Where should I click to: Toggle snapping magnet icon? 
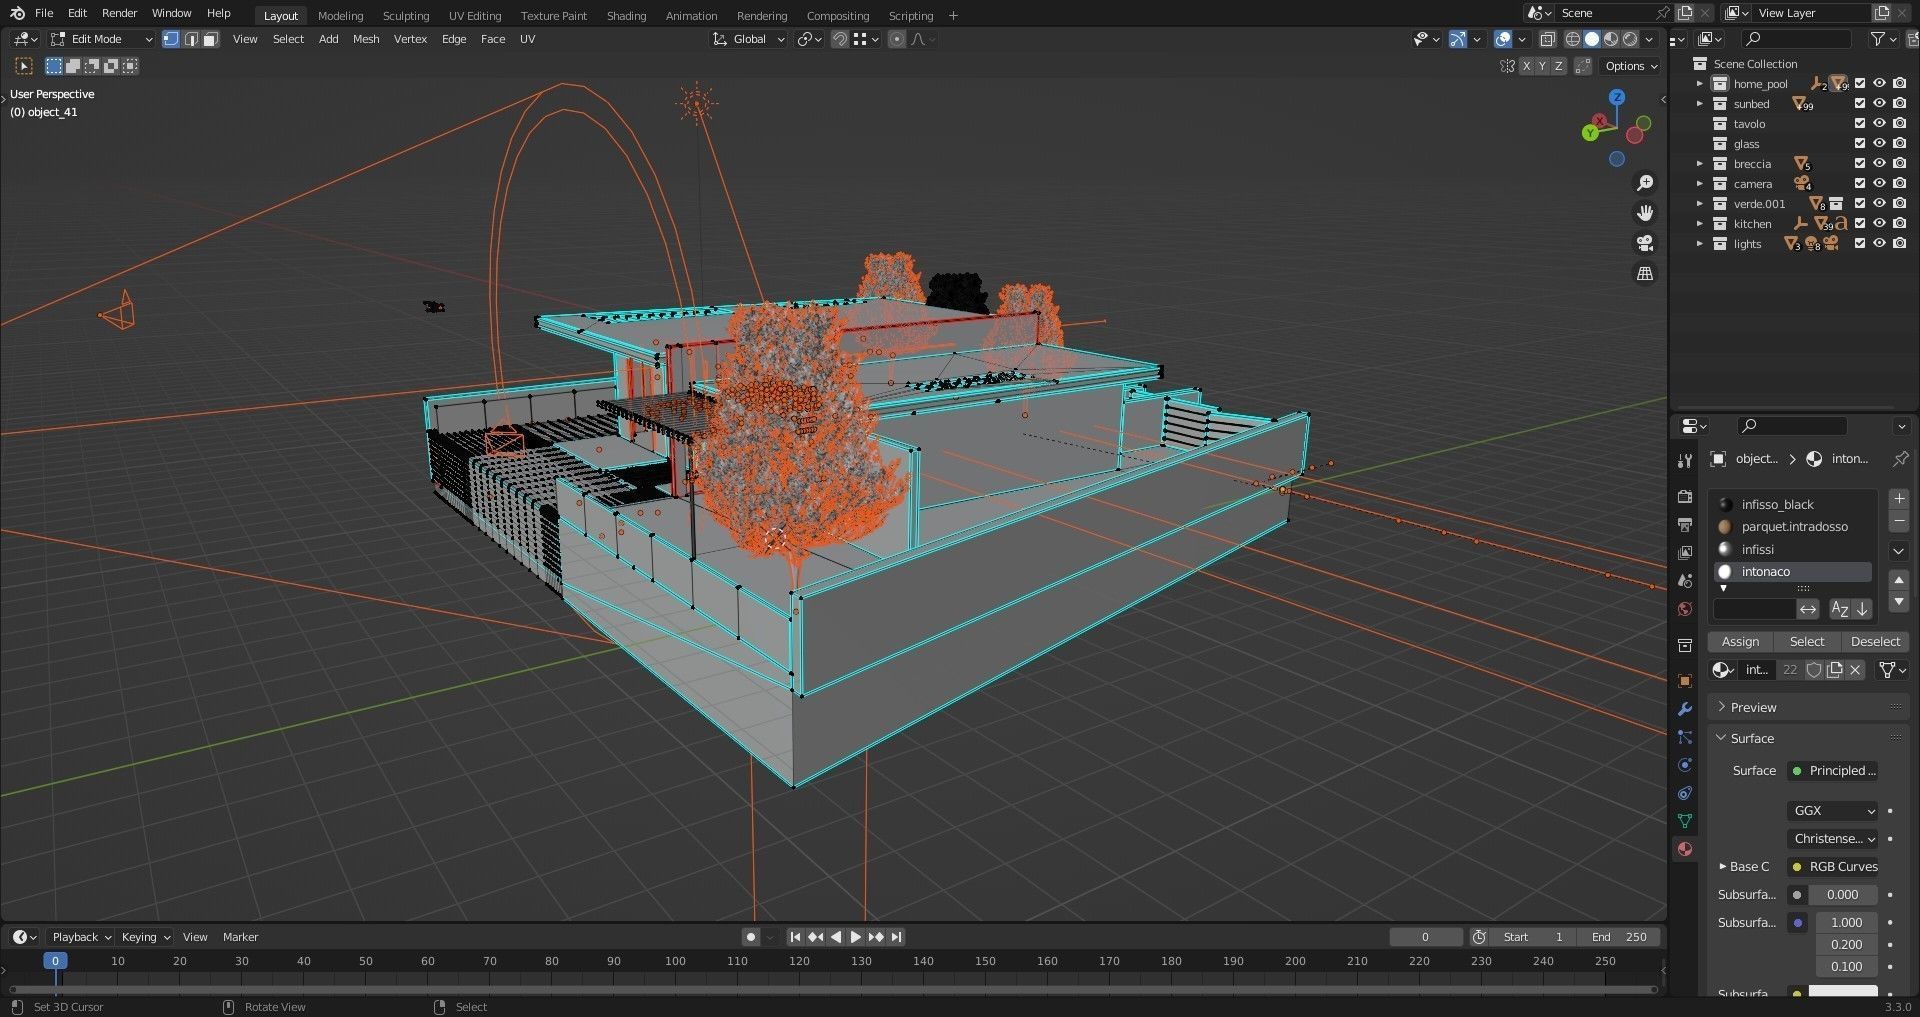pyautogui.click(x=840, y=39)
